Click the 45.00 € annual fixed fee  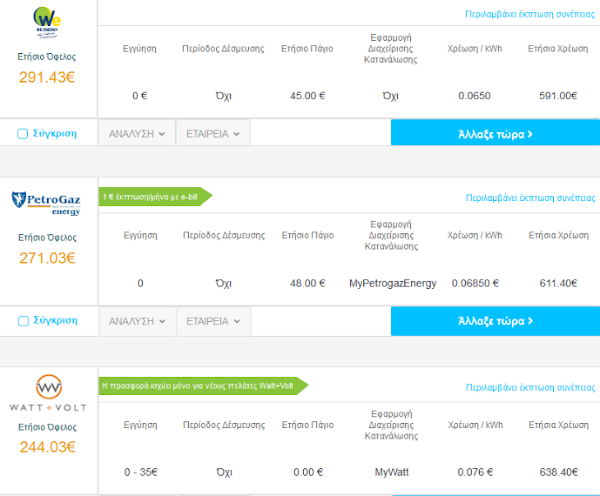(308, 96)
